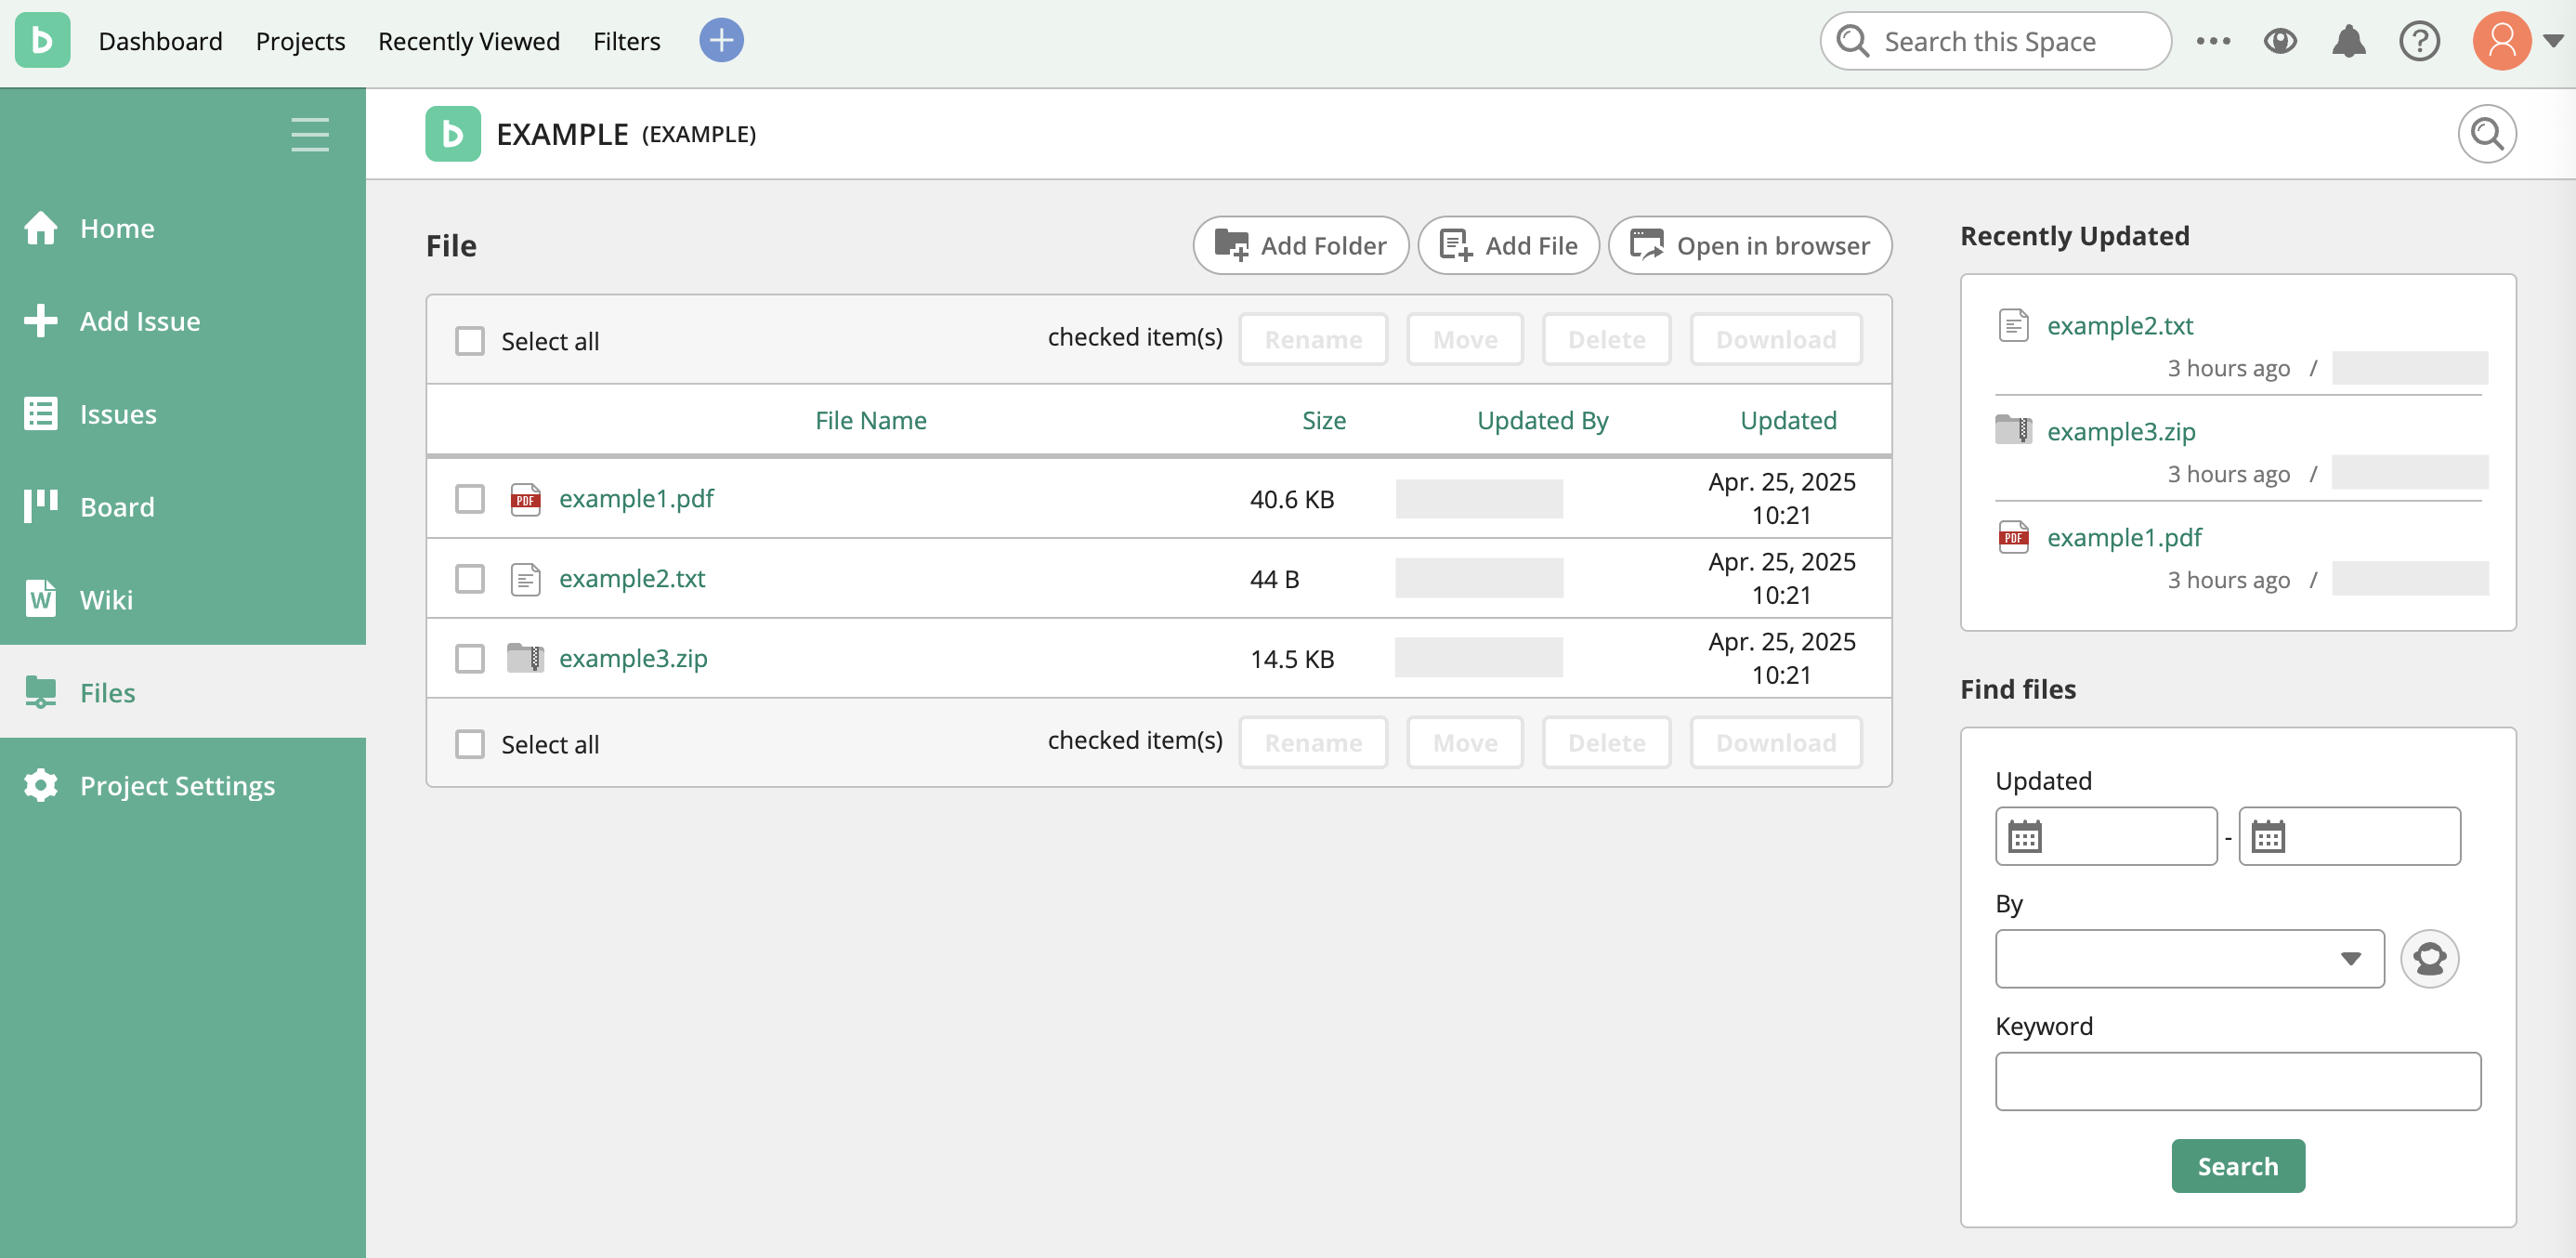Open the help question mark icon
This screenshot has width=2576, height=1258.
tap(2419, 41)
